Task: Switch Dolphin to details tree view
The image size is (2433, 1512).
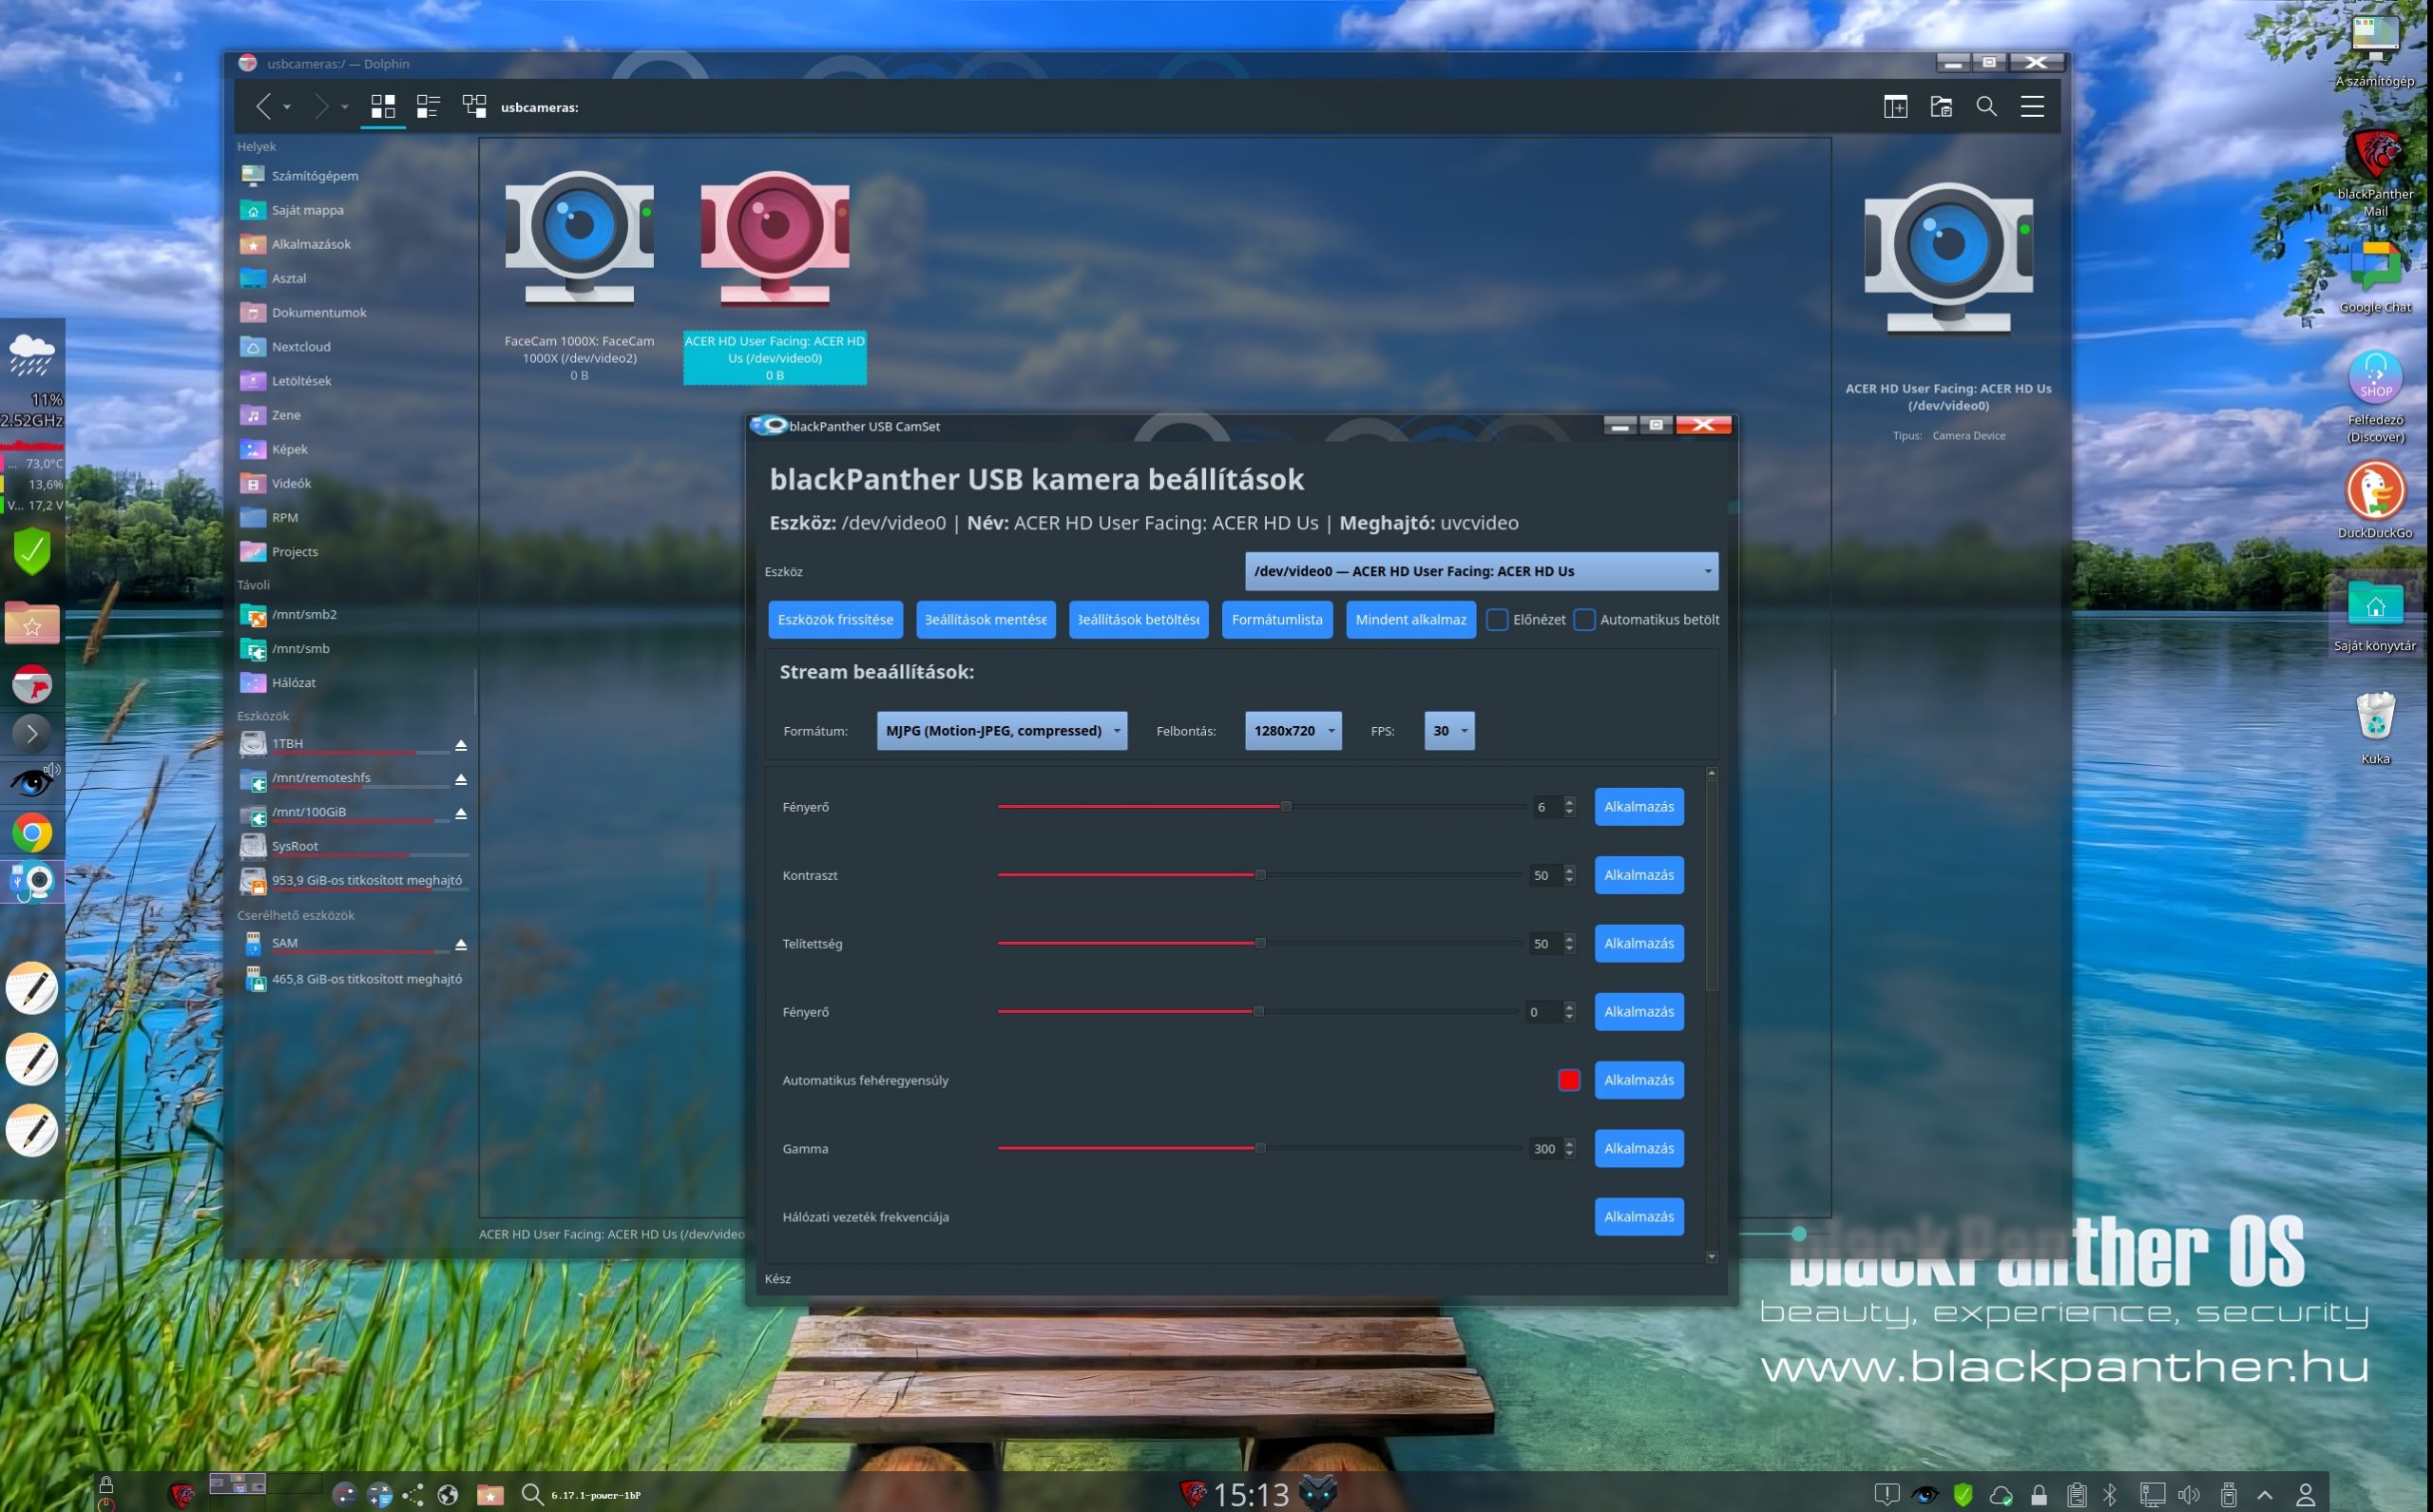Action: 474,106
